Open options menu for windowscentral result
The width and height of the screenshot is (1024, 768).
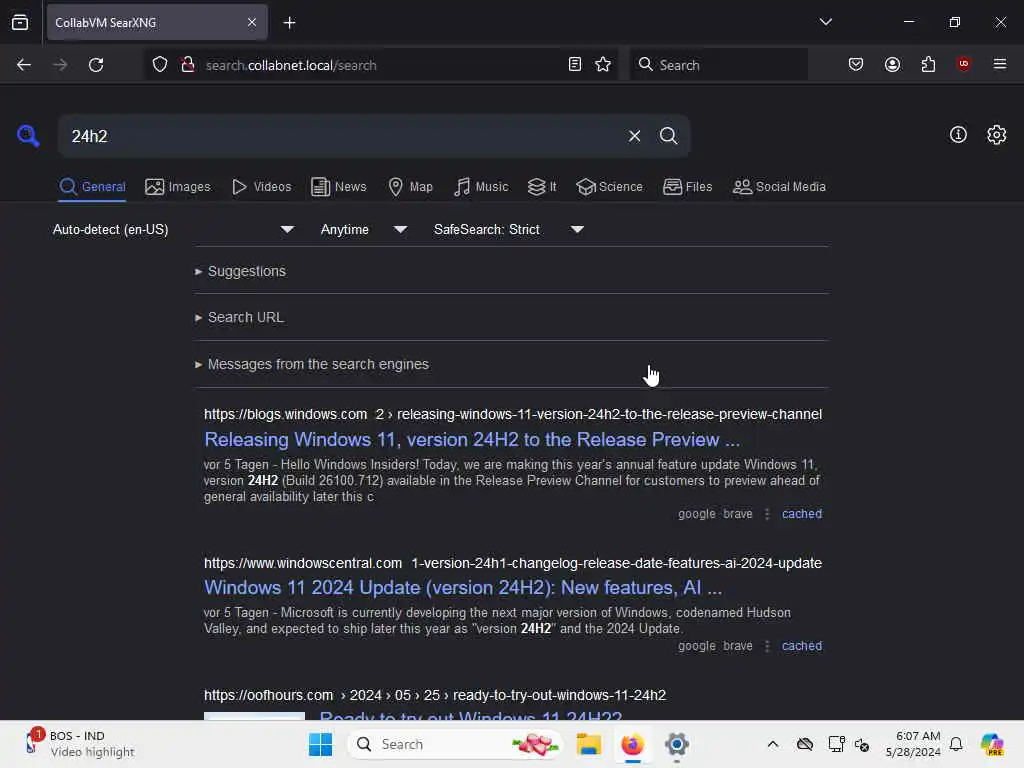[767, 646]
